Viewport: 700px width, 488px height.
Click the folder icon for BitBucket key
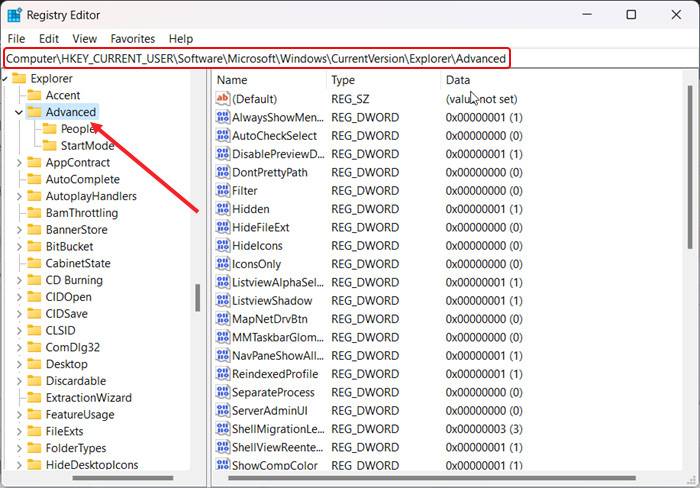pyautogui.click(x=35, y=246)
